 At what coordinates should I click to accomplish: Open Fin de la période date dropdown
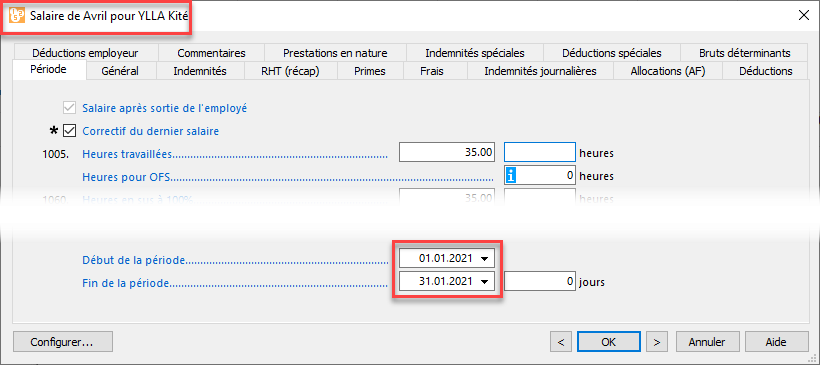485,282
